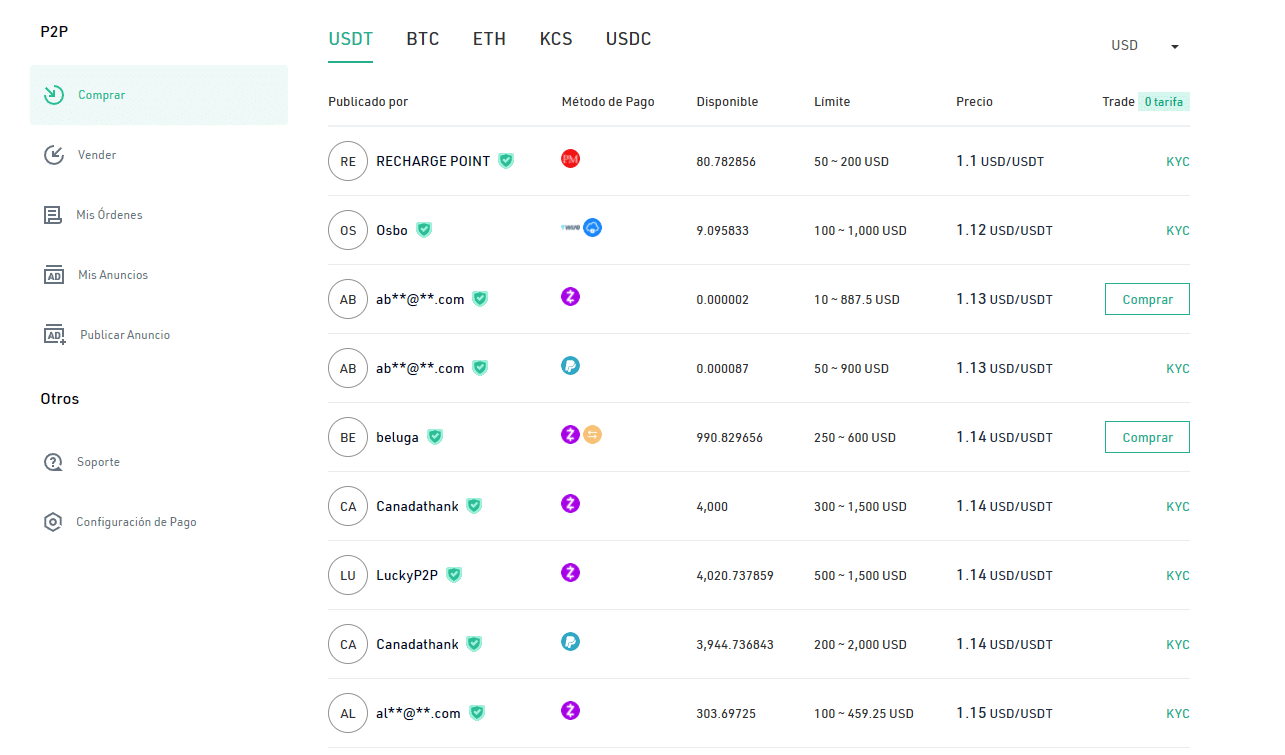Image resolution: width=1285 pixels, height=755 pixels.
Task: Click Comprar button on the 10 ~ 887.5 USD offer
Action: point(1147,299)
